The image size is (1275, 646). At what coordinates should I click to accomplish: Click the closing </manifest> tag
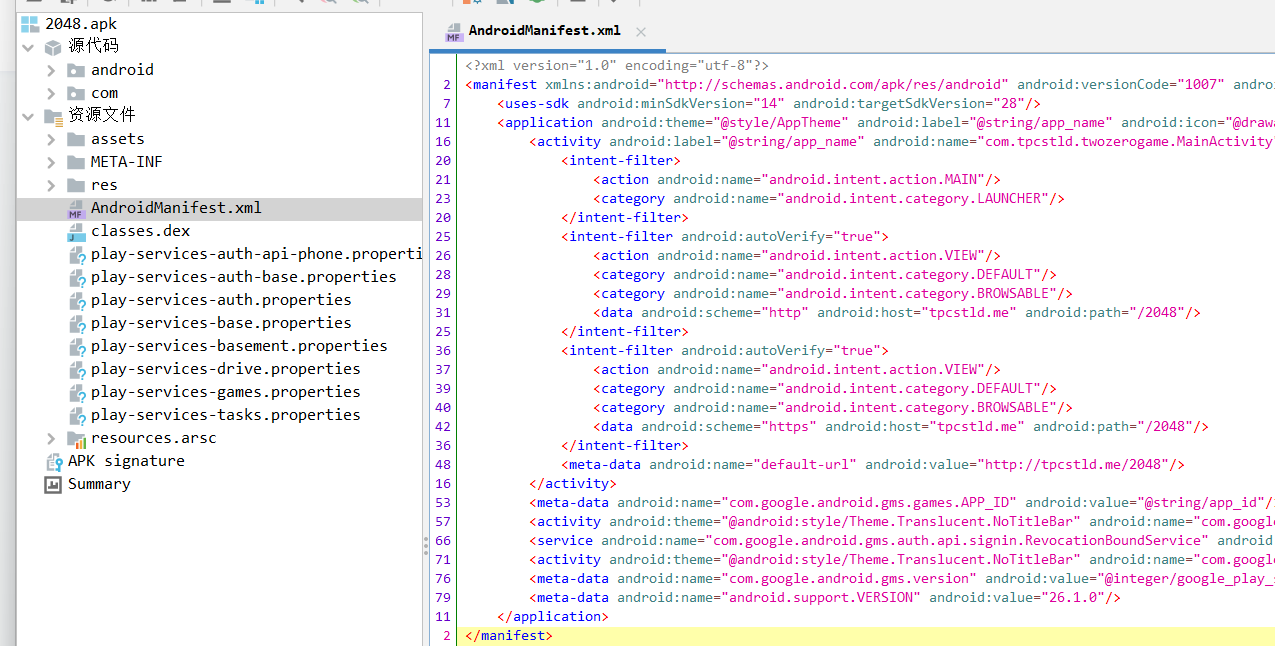[509, 636]
